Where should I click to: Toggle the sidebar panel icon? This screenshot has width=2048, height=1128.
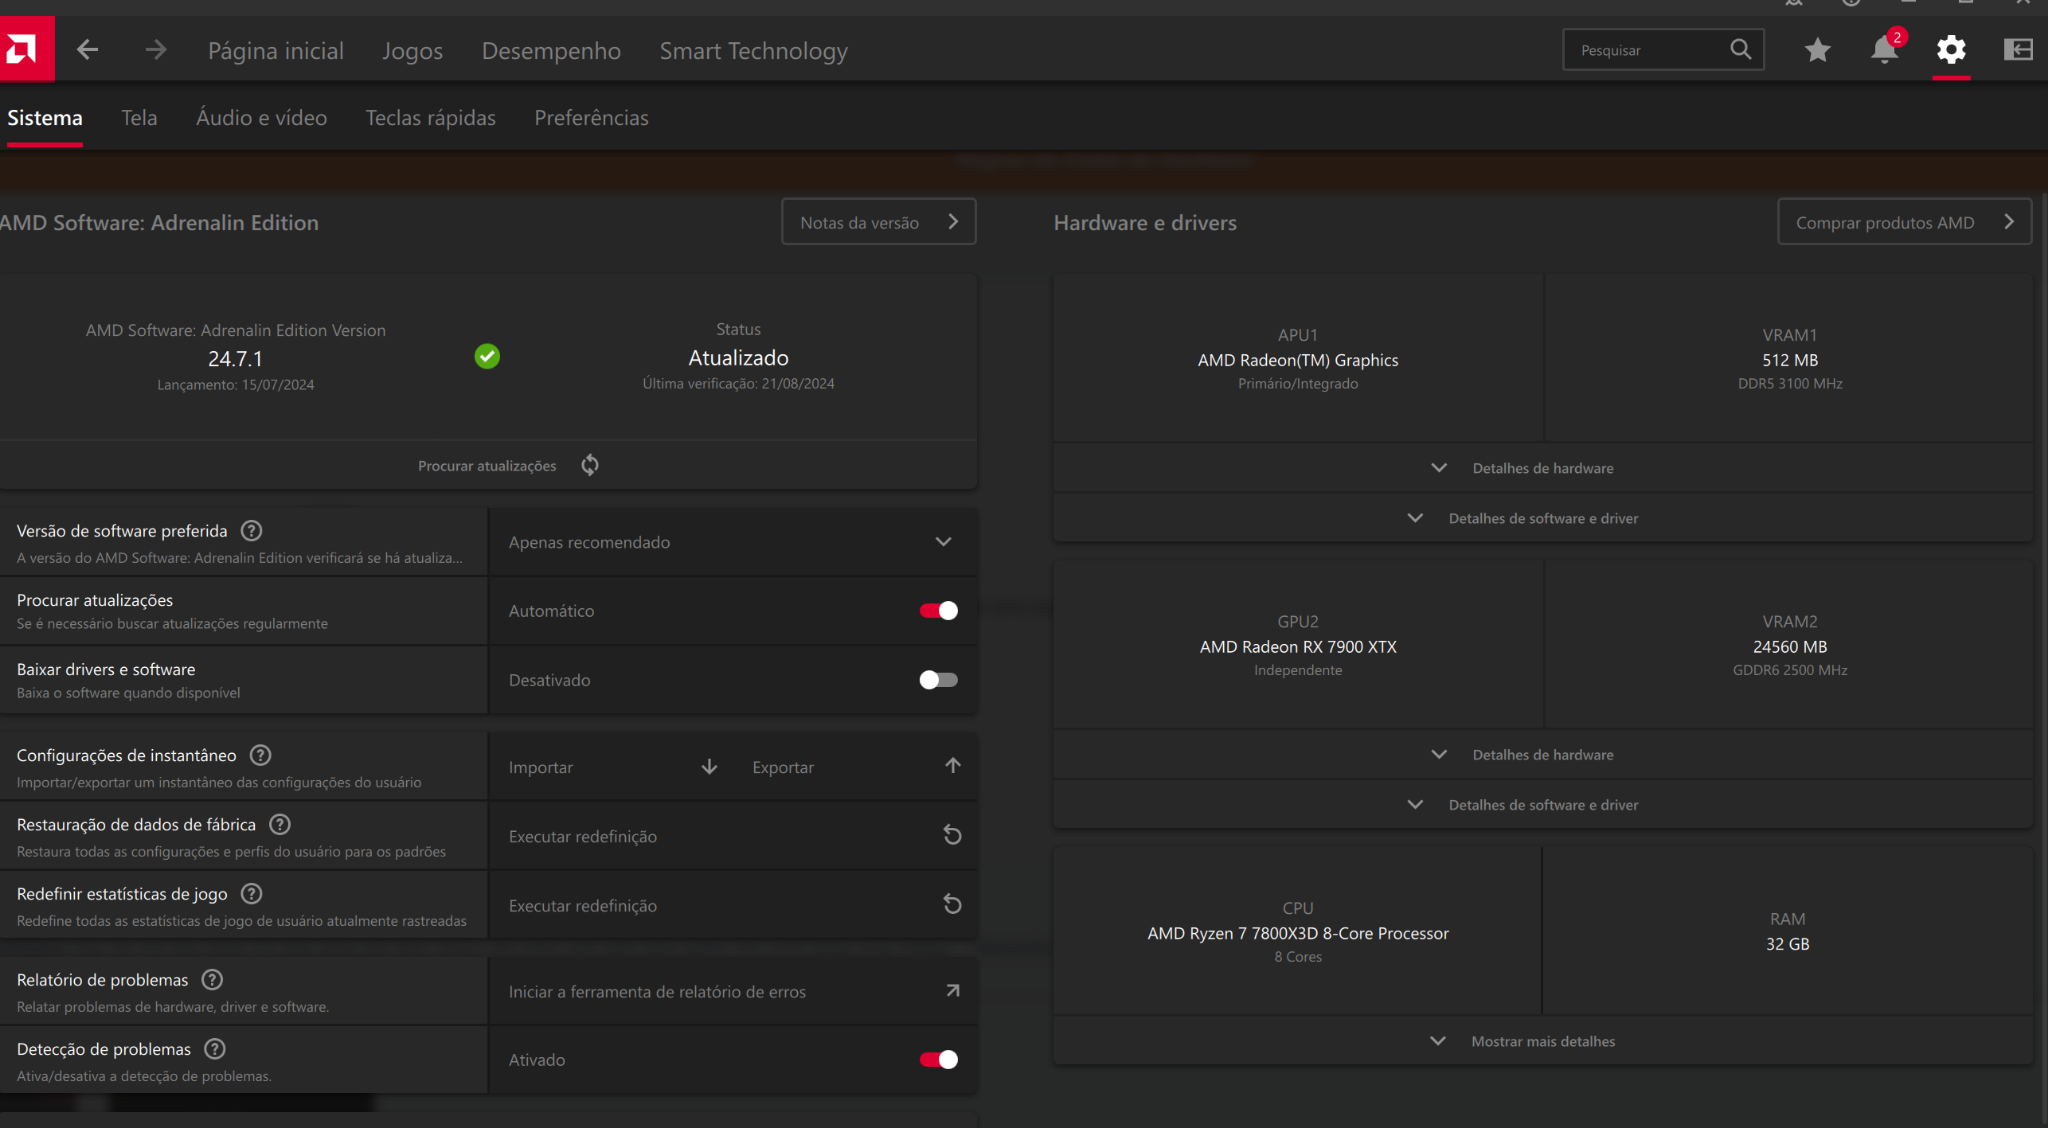2018,50
